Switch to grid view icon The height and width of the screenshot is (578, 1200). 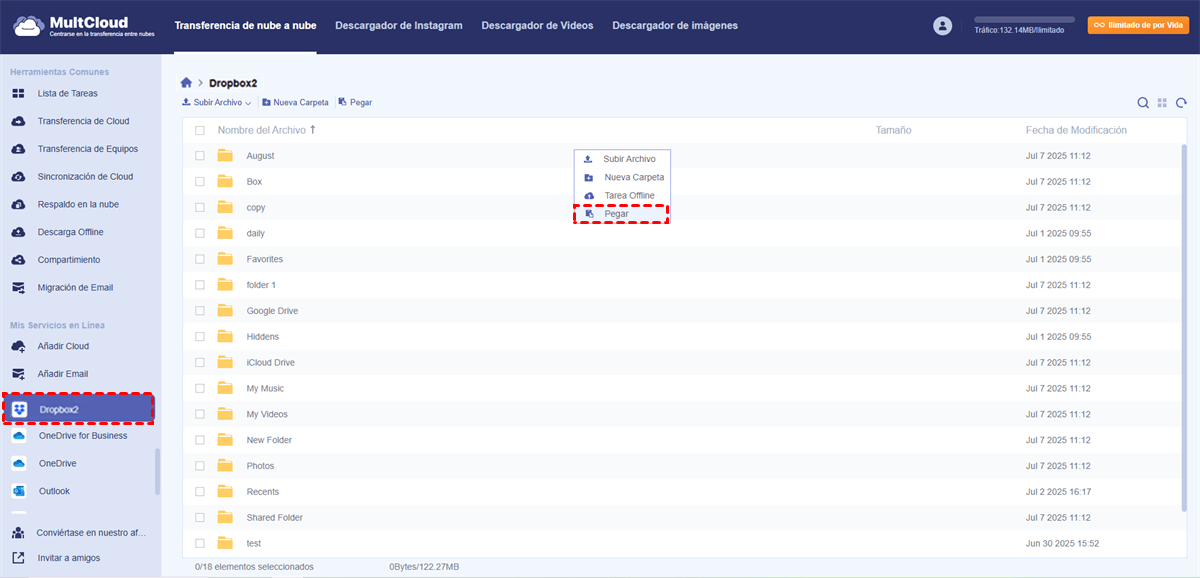(x=1162, y=102)
